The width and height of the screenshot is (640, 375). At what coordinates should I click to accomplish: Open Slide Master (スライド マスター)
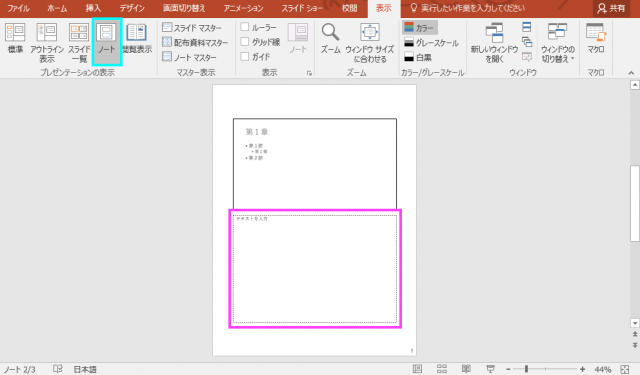tap(192, 28)
